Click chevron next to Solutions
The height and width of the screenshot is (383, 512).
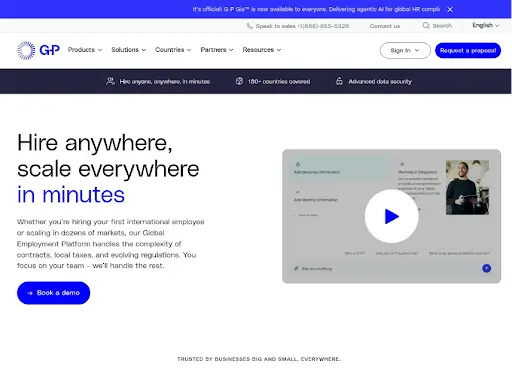pyautogui.click(x=144, y=50)
